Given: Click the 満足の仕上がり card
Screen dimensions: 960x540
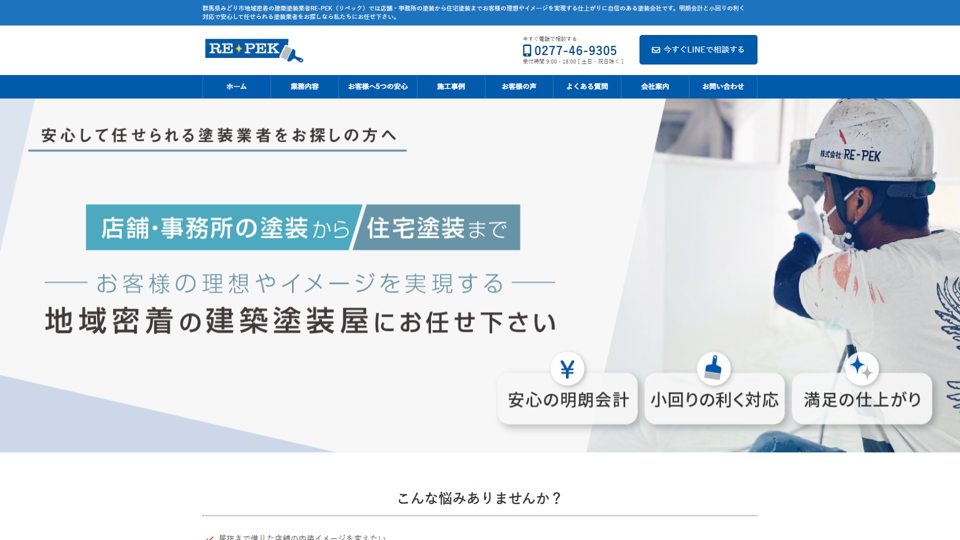Looking at the screenshot, I should [x=862, y=400].
